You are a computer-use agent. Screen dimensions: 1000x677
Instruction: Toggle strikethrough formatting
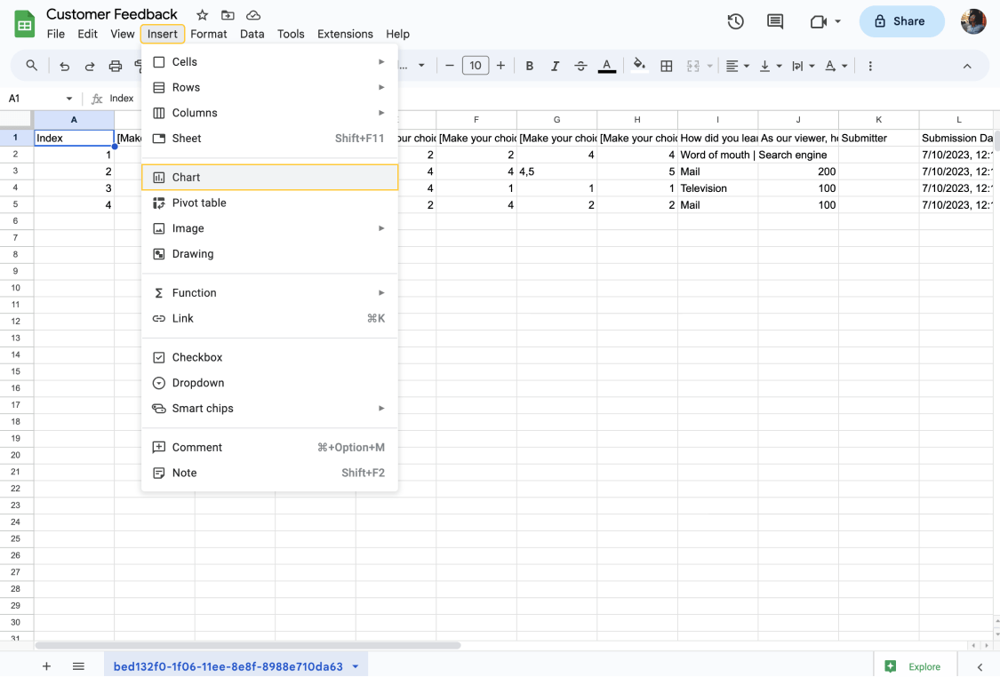click(580, 66)
